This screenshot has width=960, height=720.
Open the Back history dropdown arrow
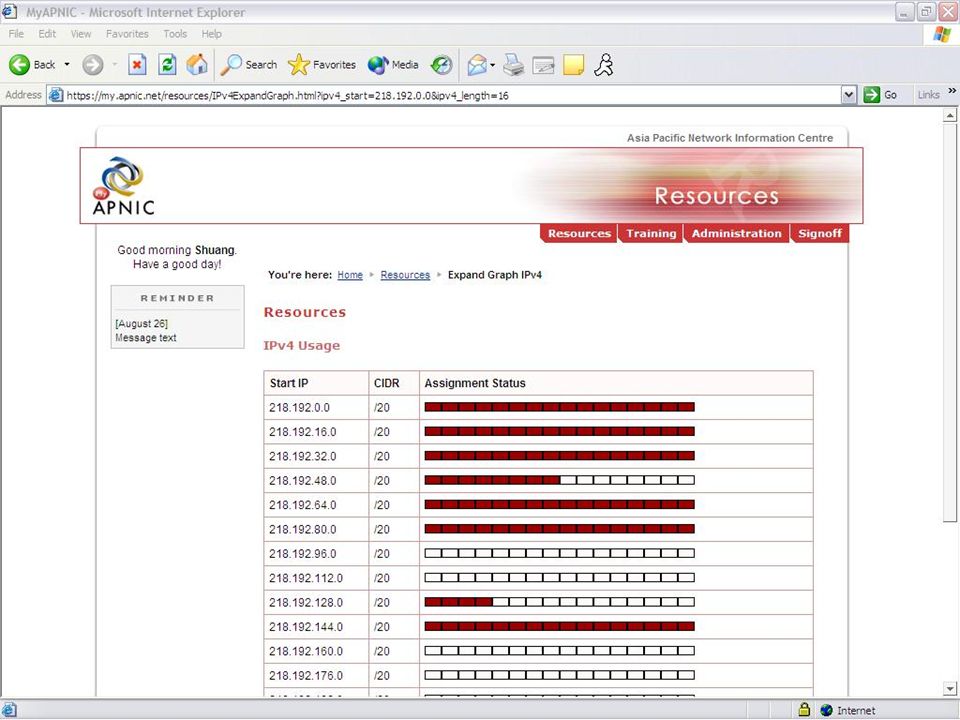67,64
